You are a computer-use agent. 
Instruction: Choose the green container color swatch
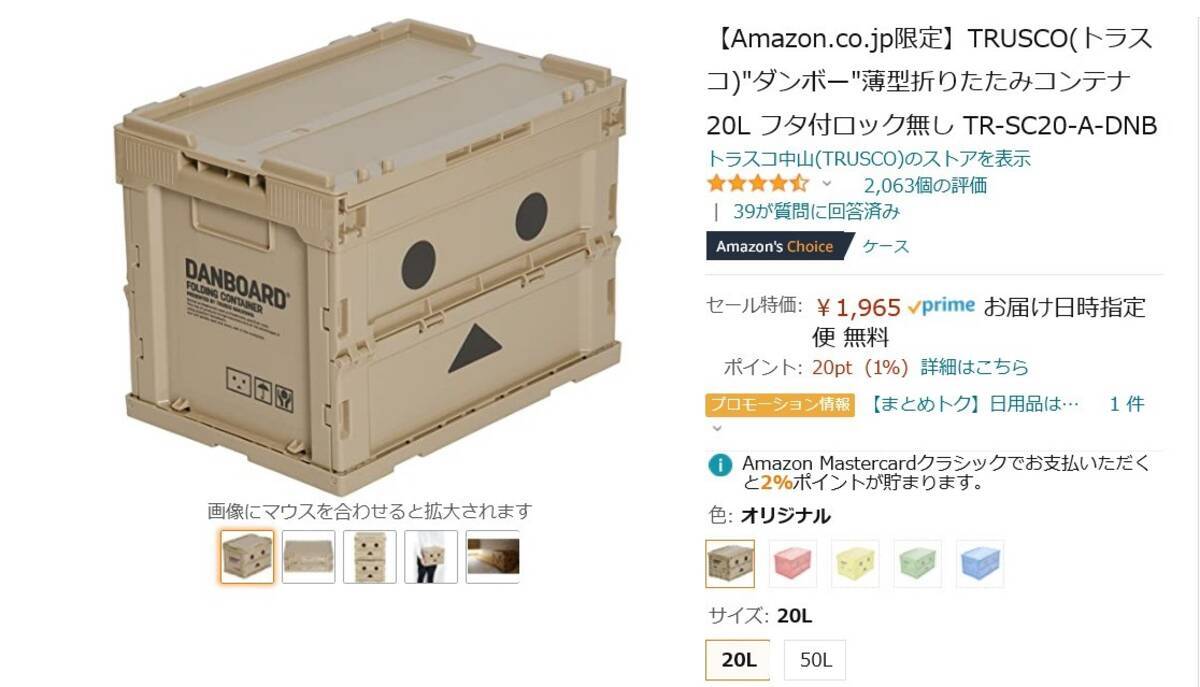917,564
